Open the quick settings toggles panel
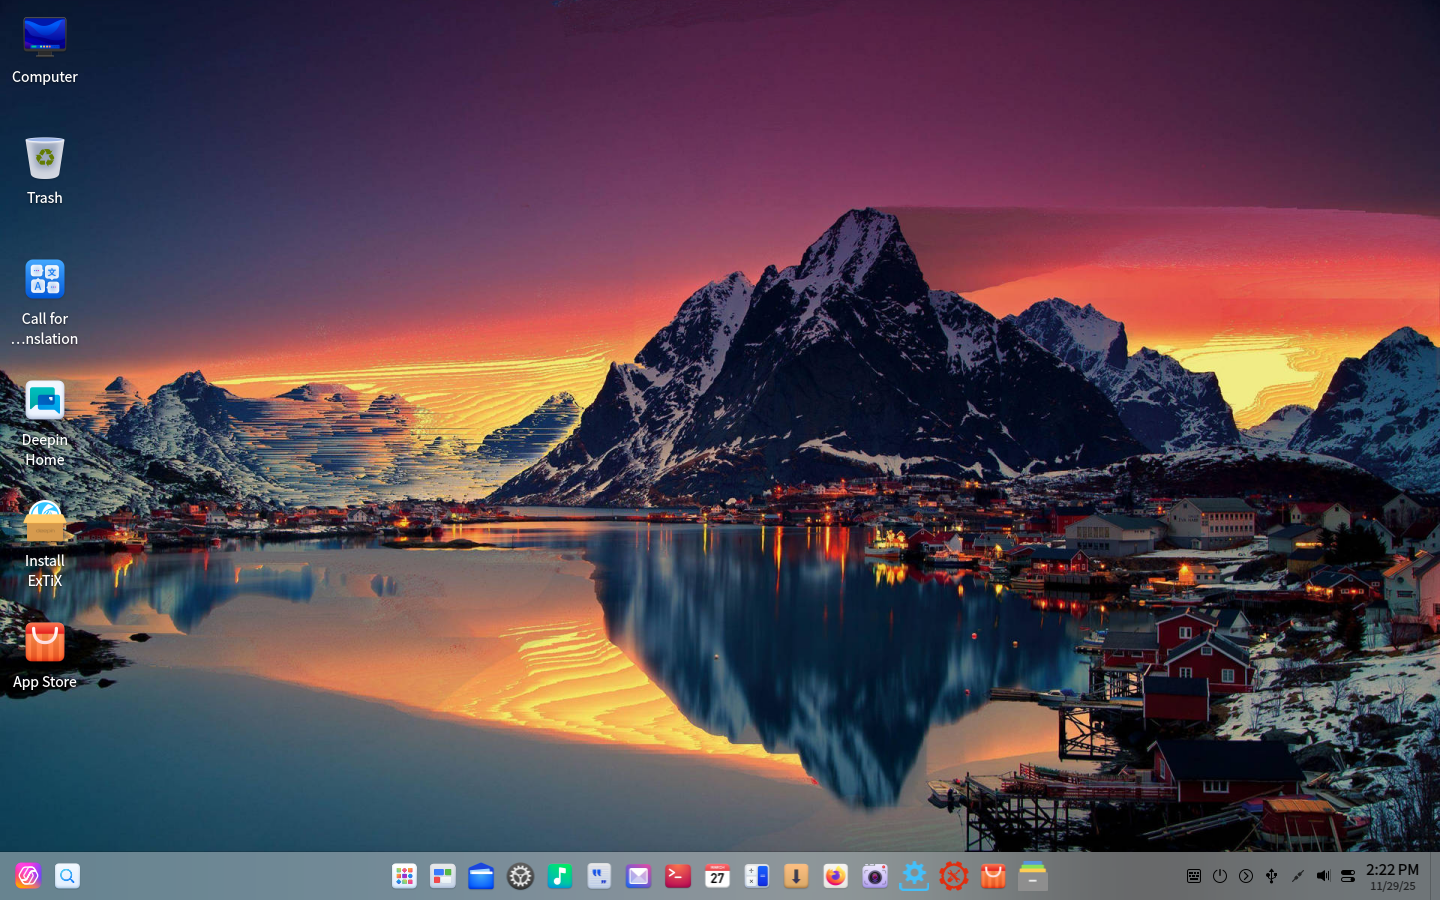The image size is (1440, 900). click(1348, 876)
